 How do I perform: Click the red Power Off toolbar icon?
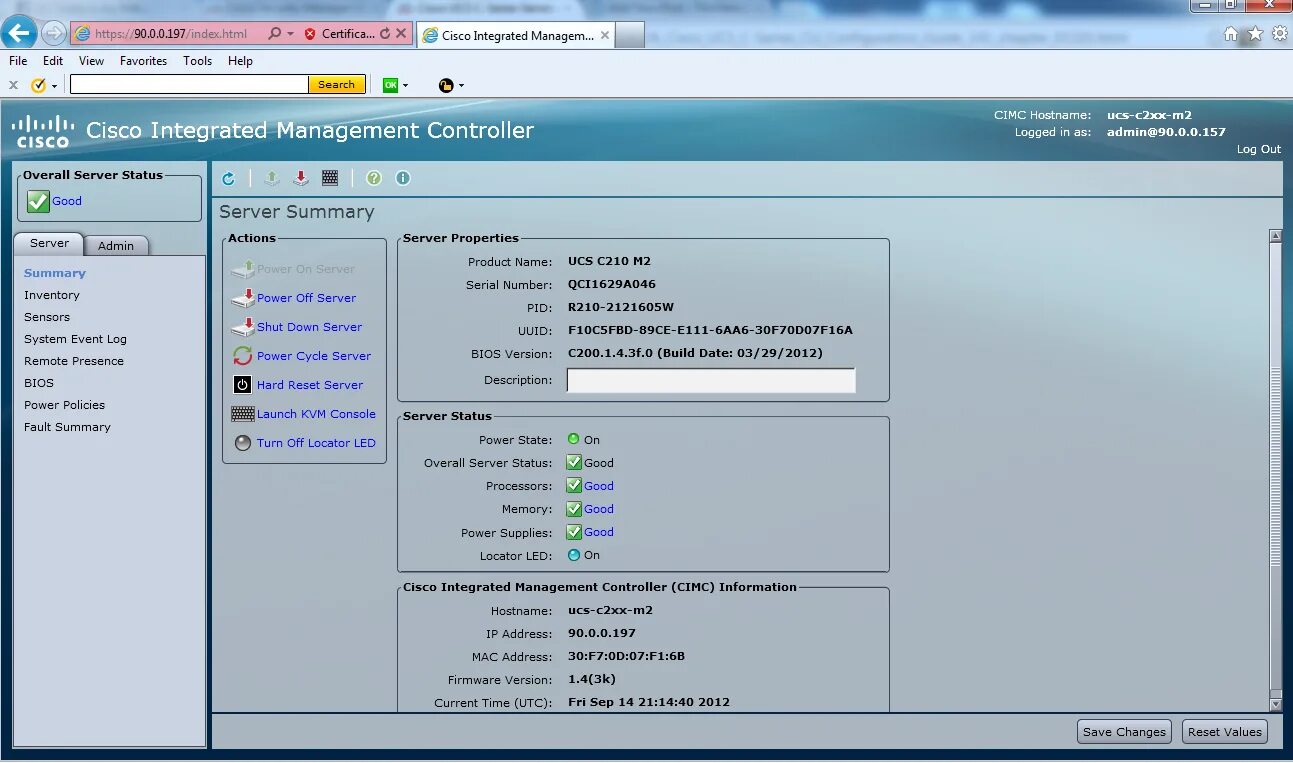(x=300, y=178)
